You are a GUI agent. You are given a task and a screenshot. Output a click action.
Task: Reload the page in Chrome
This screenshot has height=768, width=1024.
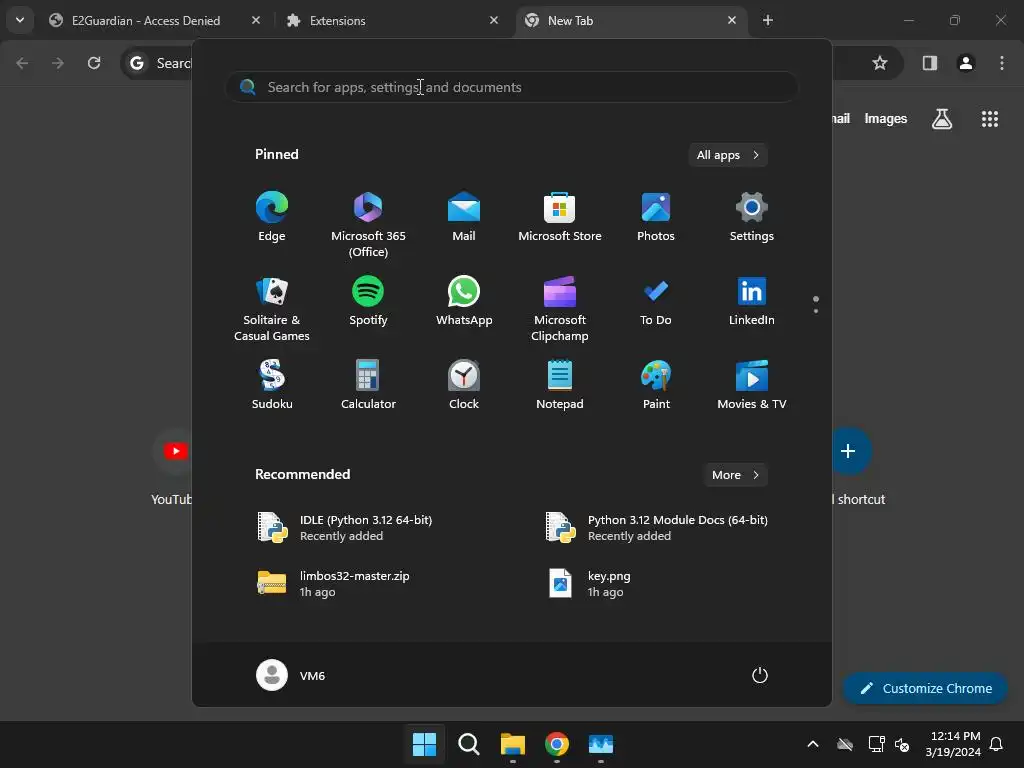pyautogui.click(x=94, y=63)
